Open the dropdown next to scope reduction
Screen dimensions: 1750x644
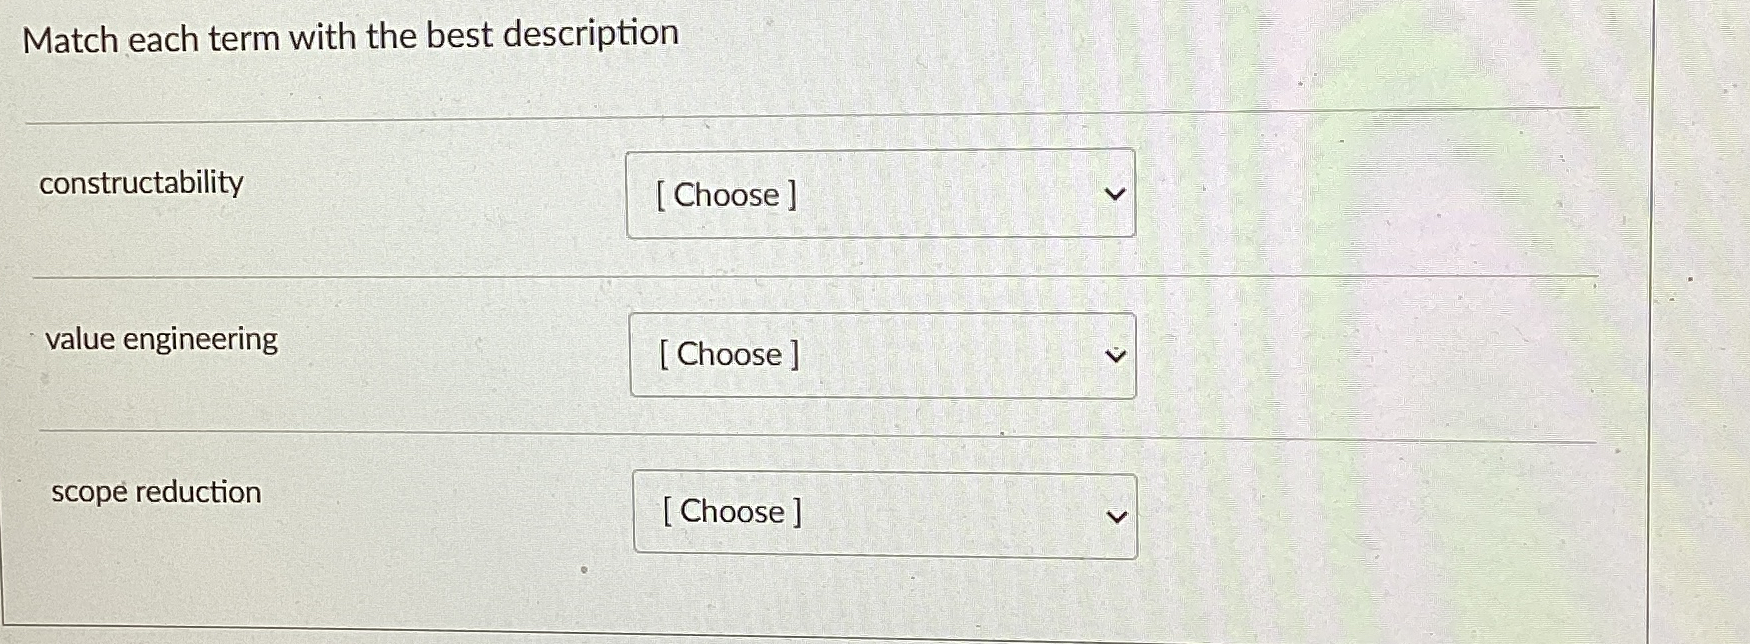[x=884, y=514]
